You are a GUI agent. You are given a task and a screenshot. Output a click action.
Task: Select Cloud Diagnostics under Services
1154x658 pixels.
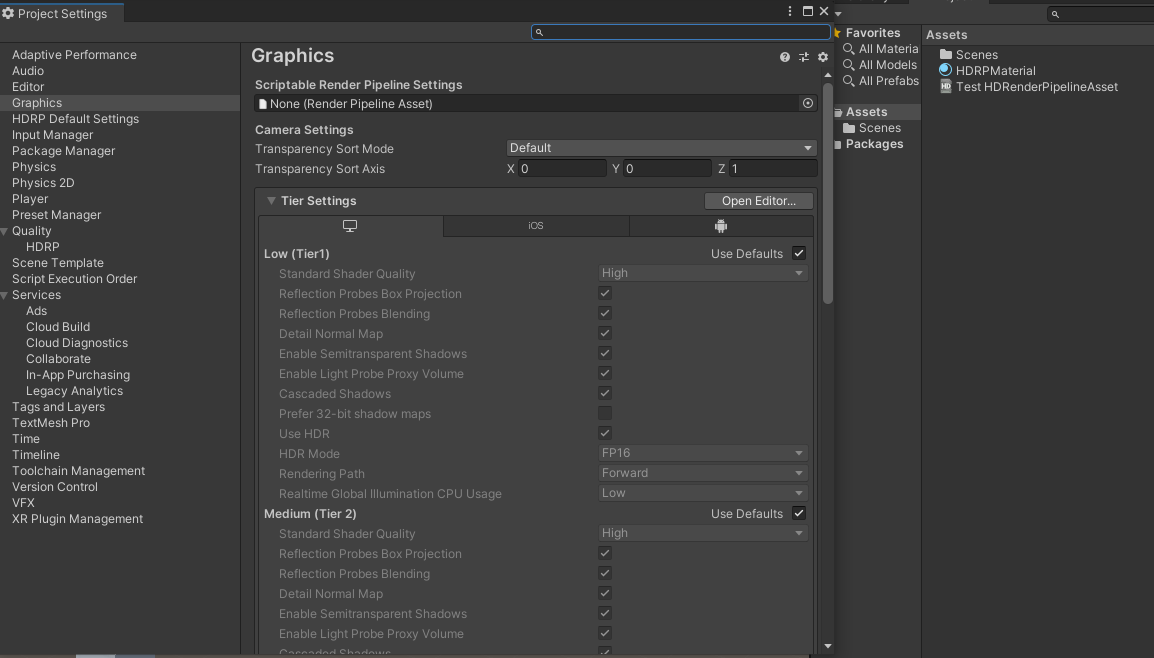click(x=77, y=343)
